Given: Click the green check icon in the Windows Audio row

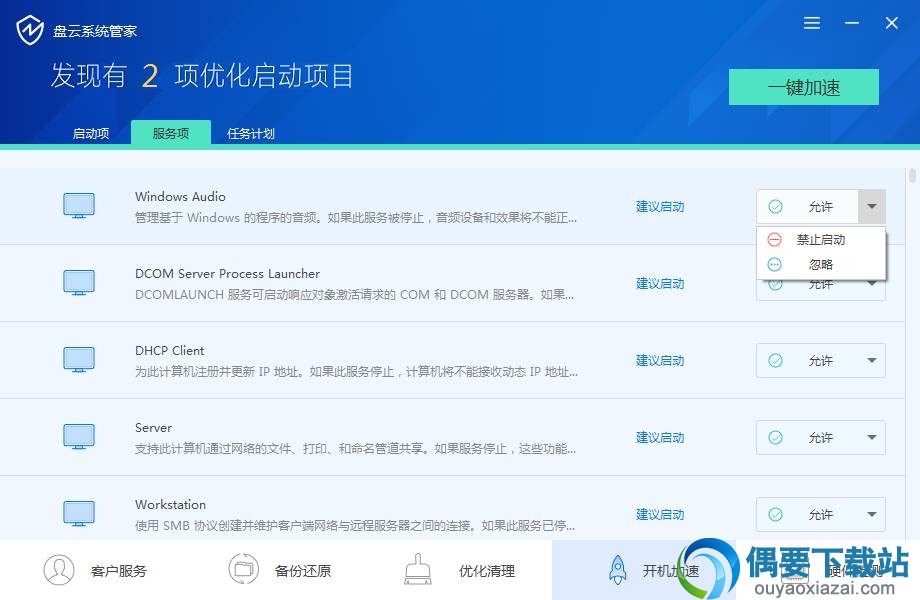Looking at the screenshot, I should pos(775,206).
